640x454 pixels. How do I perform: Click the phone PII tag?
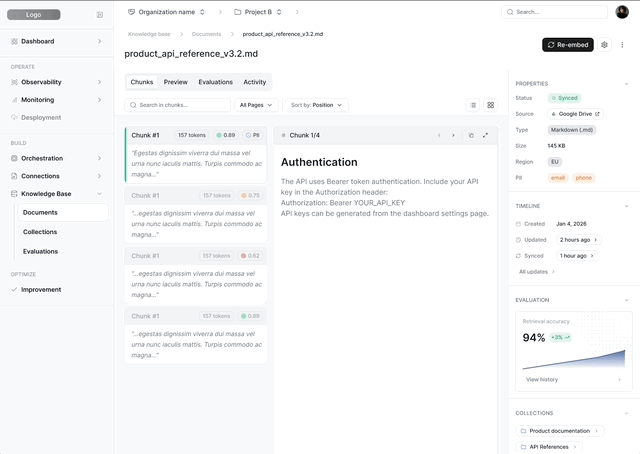tap(584, 178)
